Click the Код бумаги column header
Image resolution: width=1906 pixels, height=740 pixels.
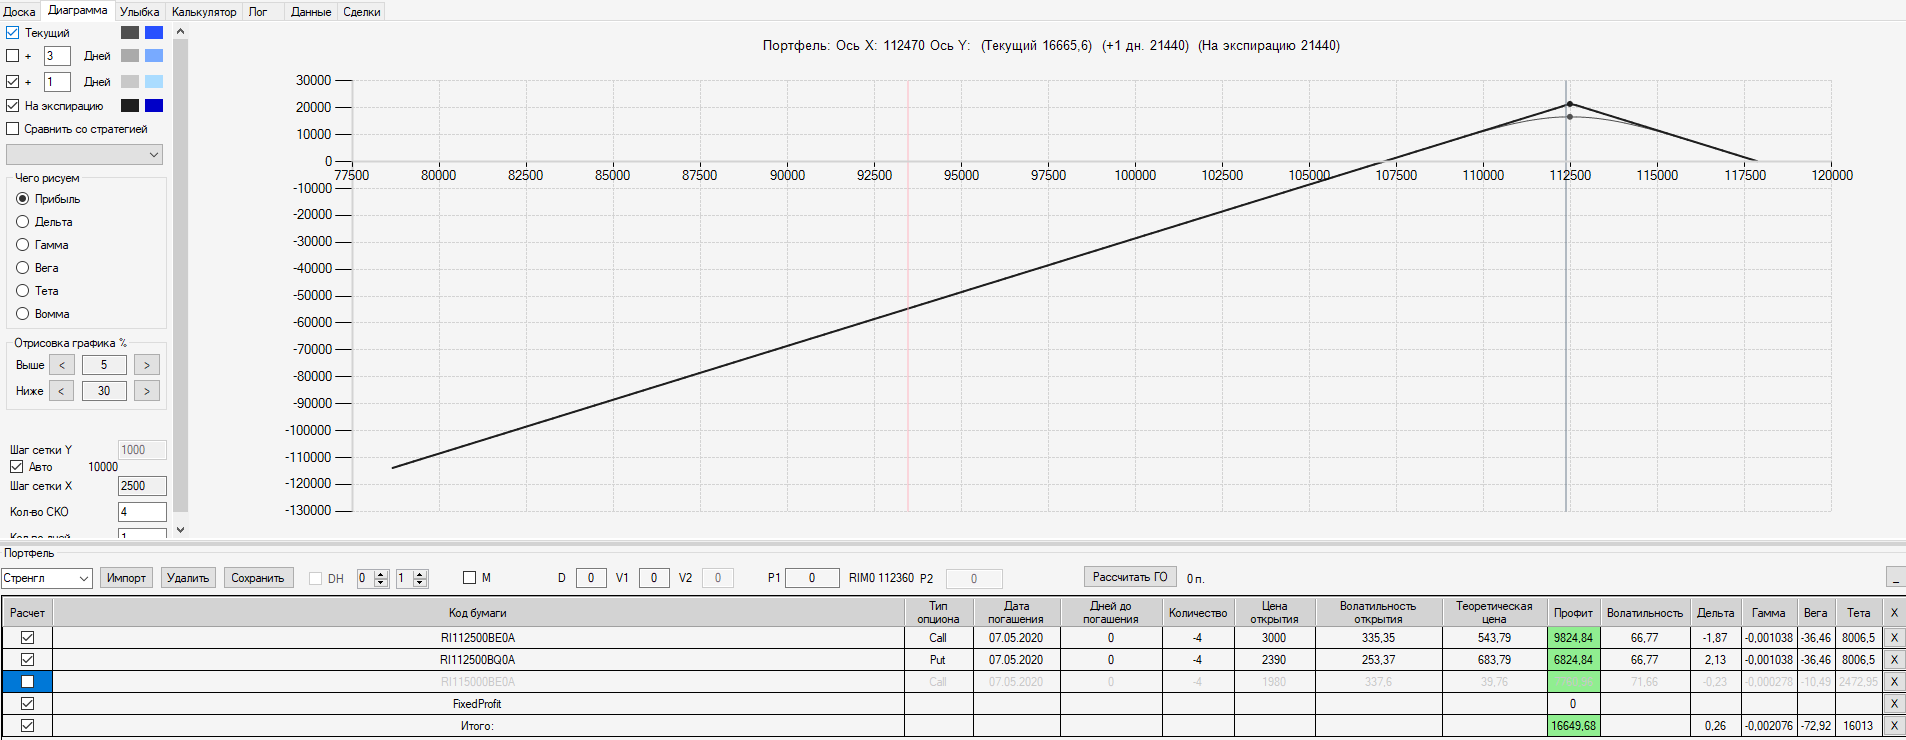[478, 613]
